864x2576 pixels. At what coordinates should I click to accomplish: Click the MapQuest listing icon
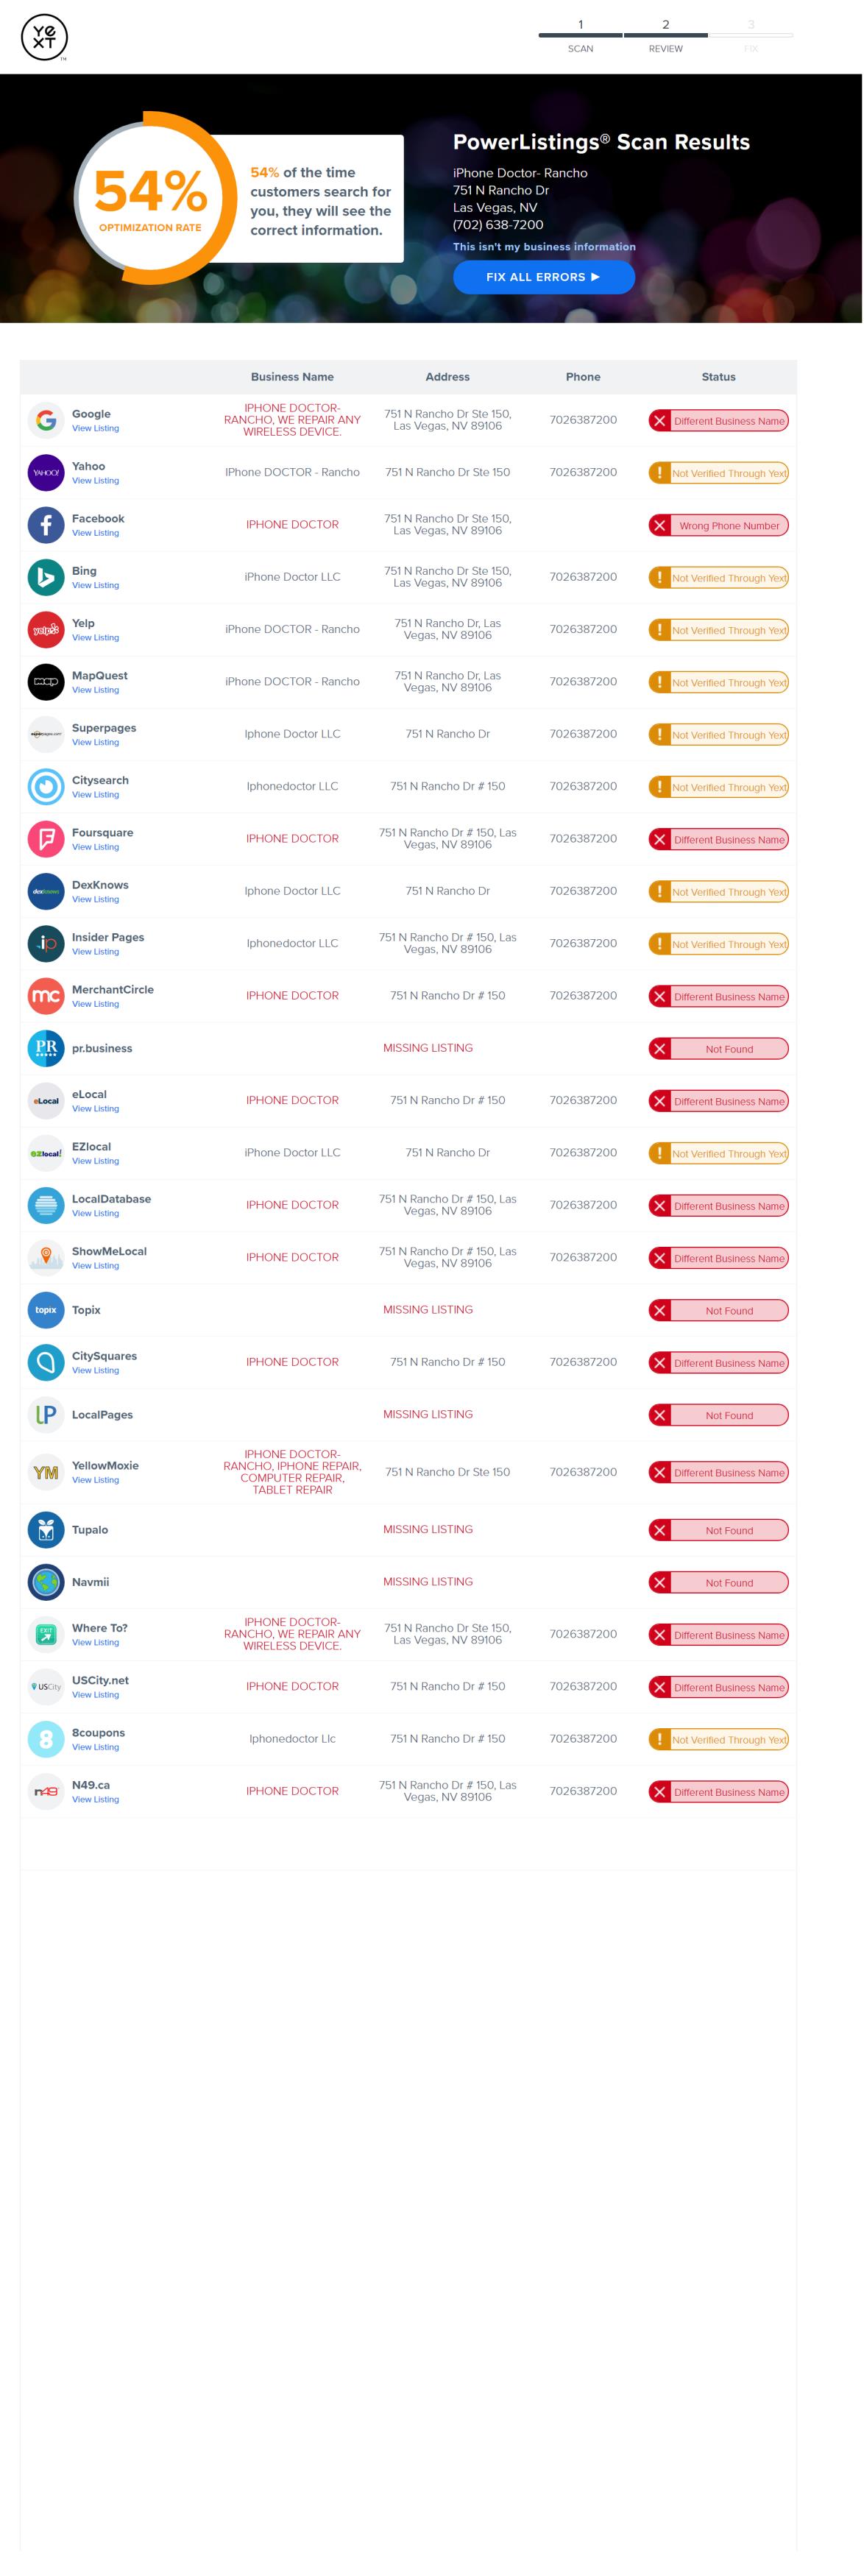click(x=46, y=682)
